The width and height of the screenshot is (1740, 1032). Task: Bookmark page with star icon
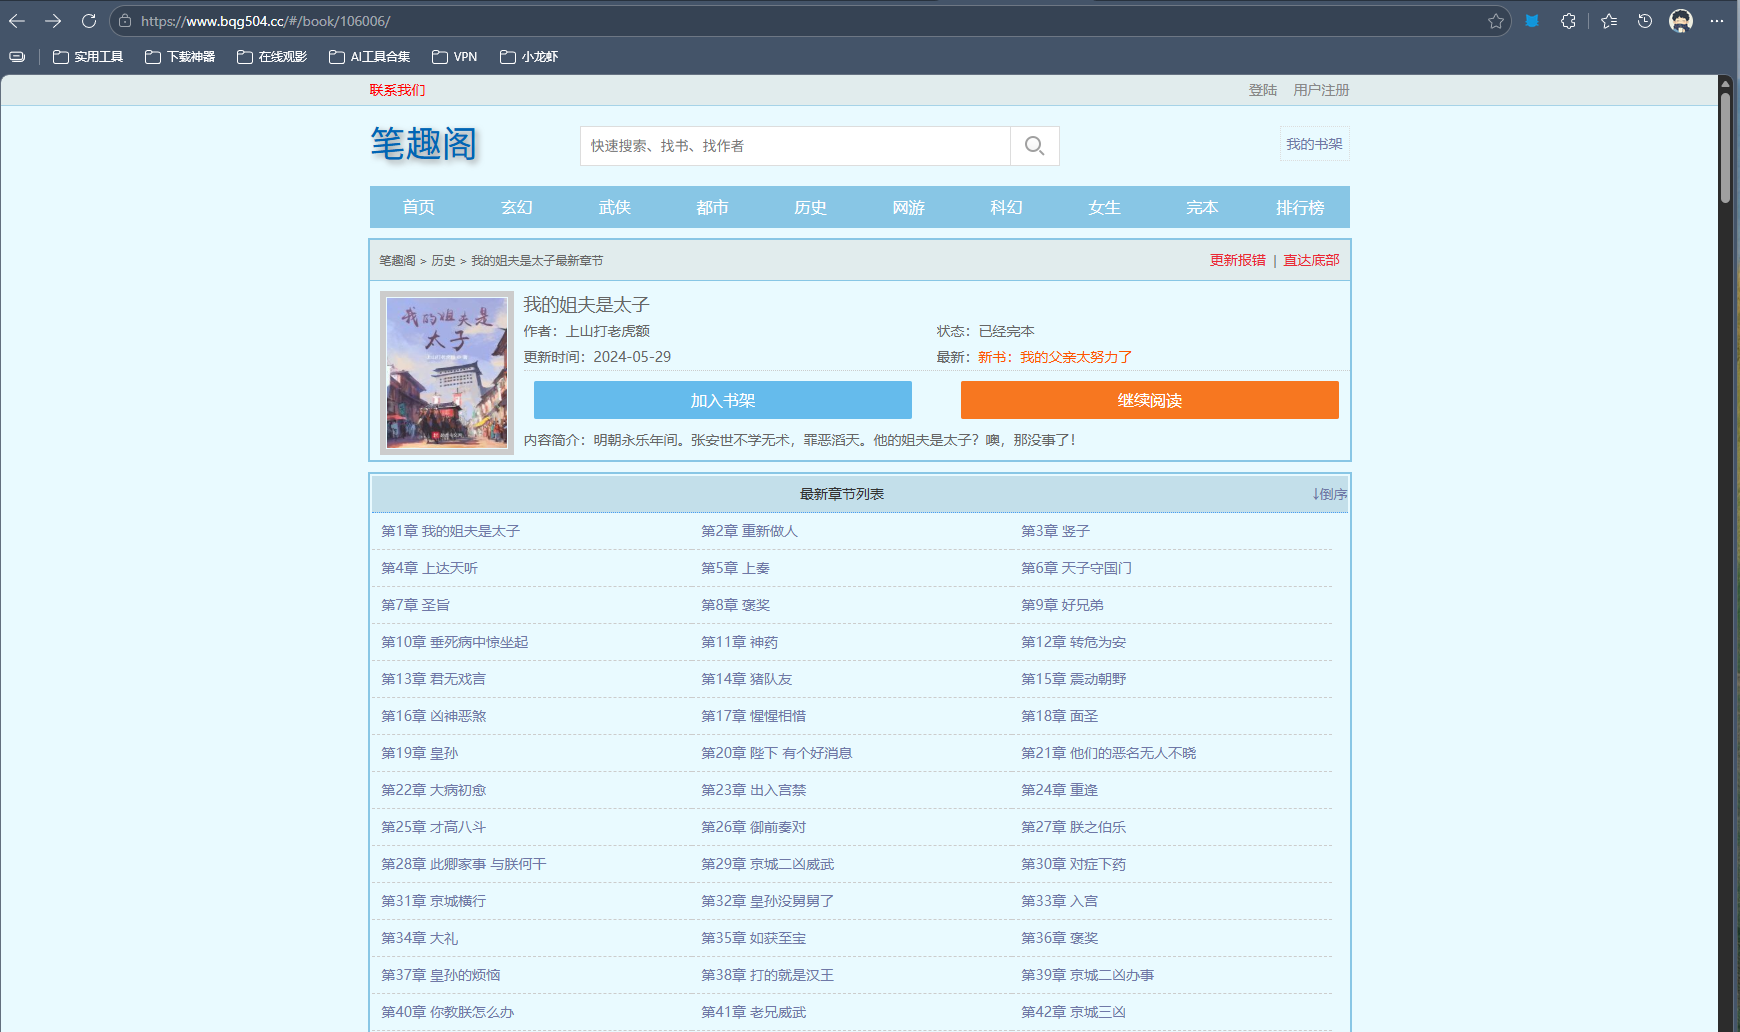[1495, 21]
